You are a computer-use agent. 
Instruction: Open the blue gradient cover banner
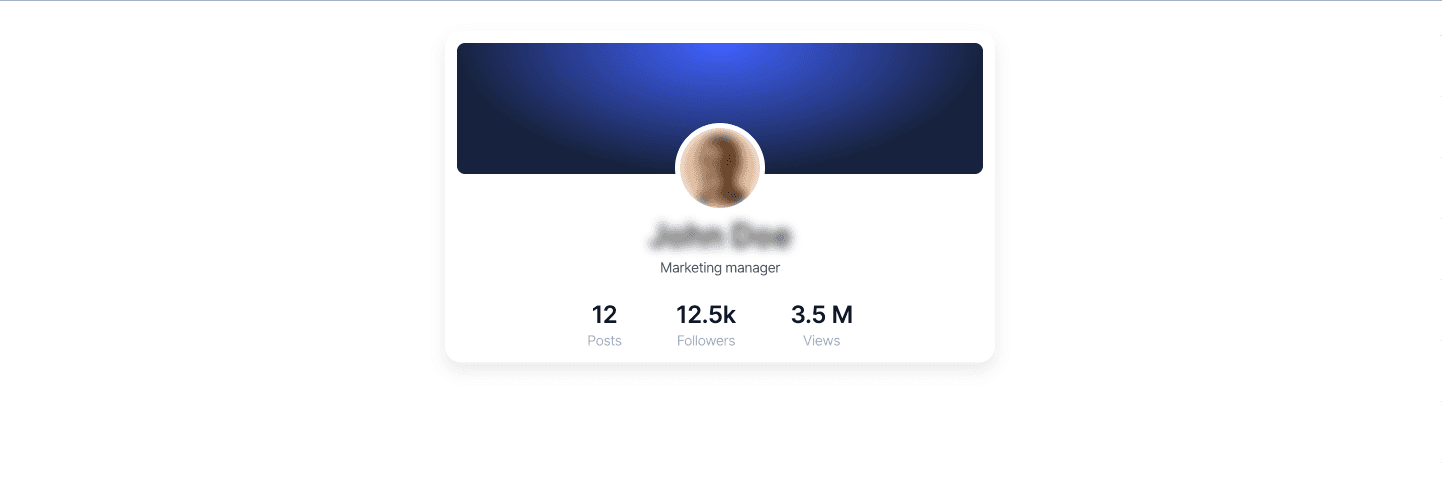point(720,108)
